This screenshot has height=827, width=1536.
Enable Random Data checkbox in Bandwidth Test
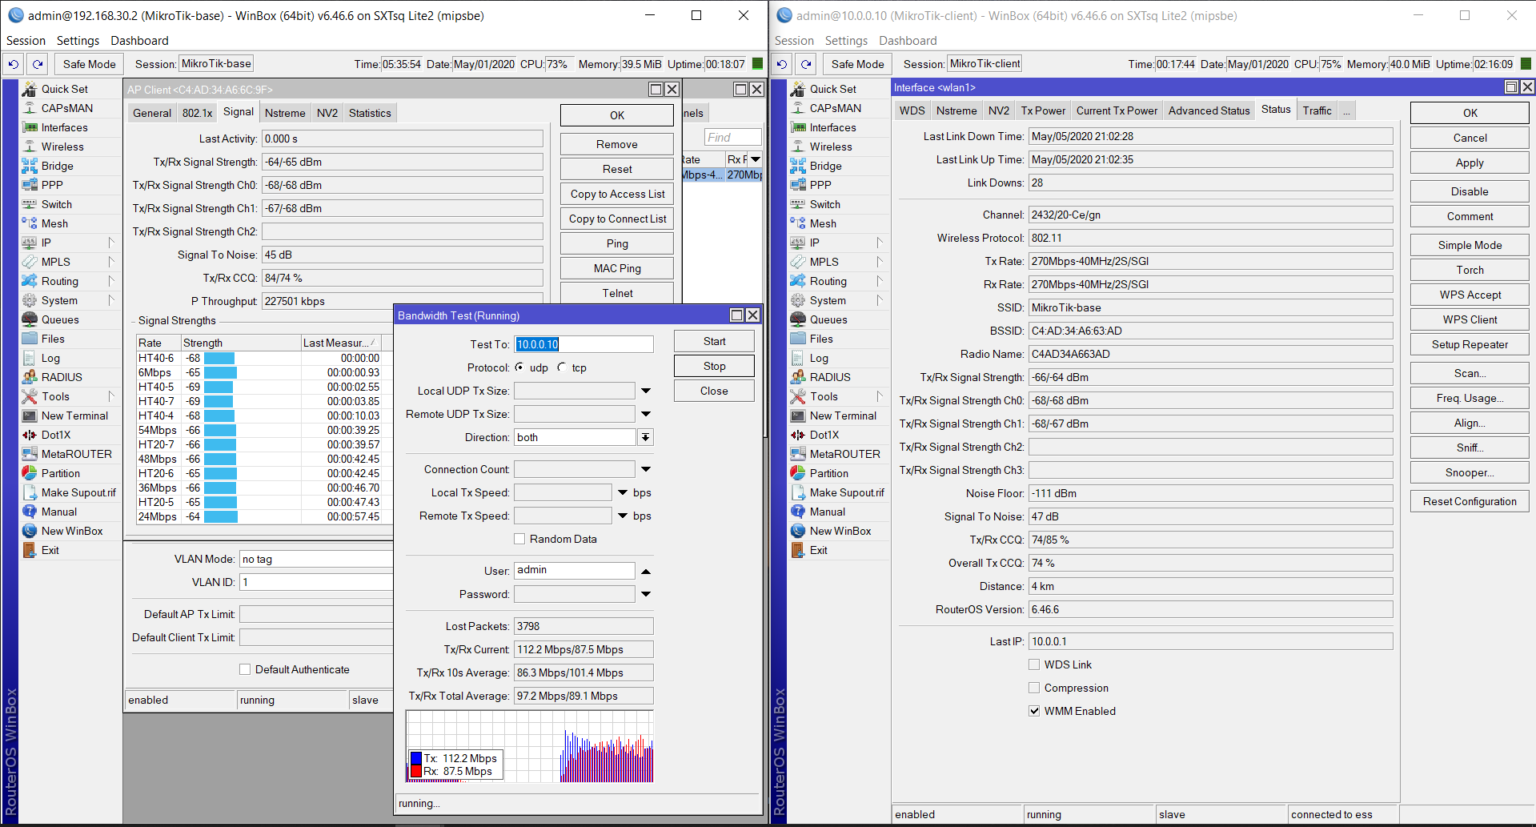tap(519, 539)
